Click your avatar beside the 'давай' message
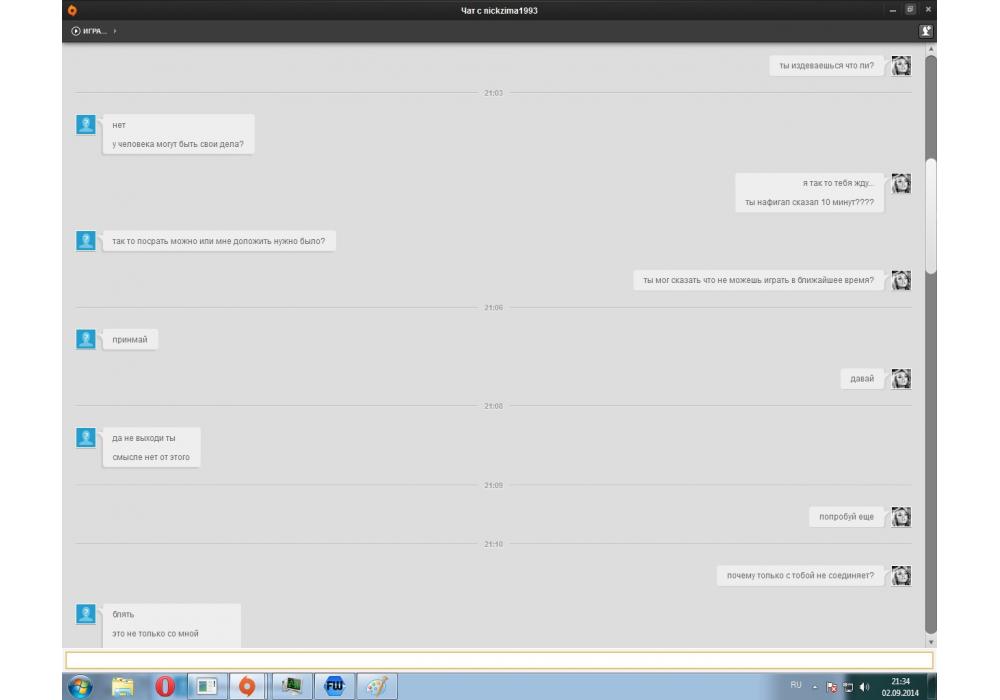 (901, 379)
